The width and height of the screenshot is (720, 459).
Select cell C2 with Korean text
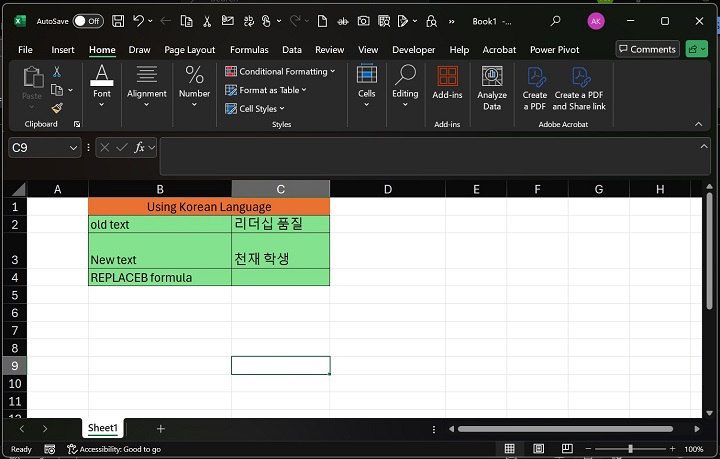280,224
